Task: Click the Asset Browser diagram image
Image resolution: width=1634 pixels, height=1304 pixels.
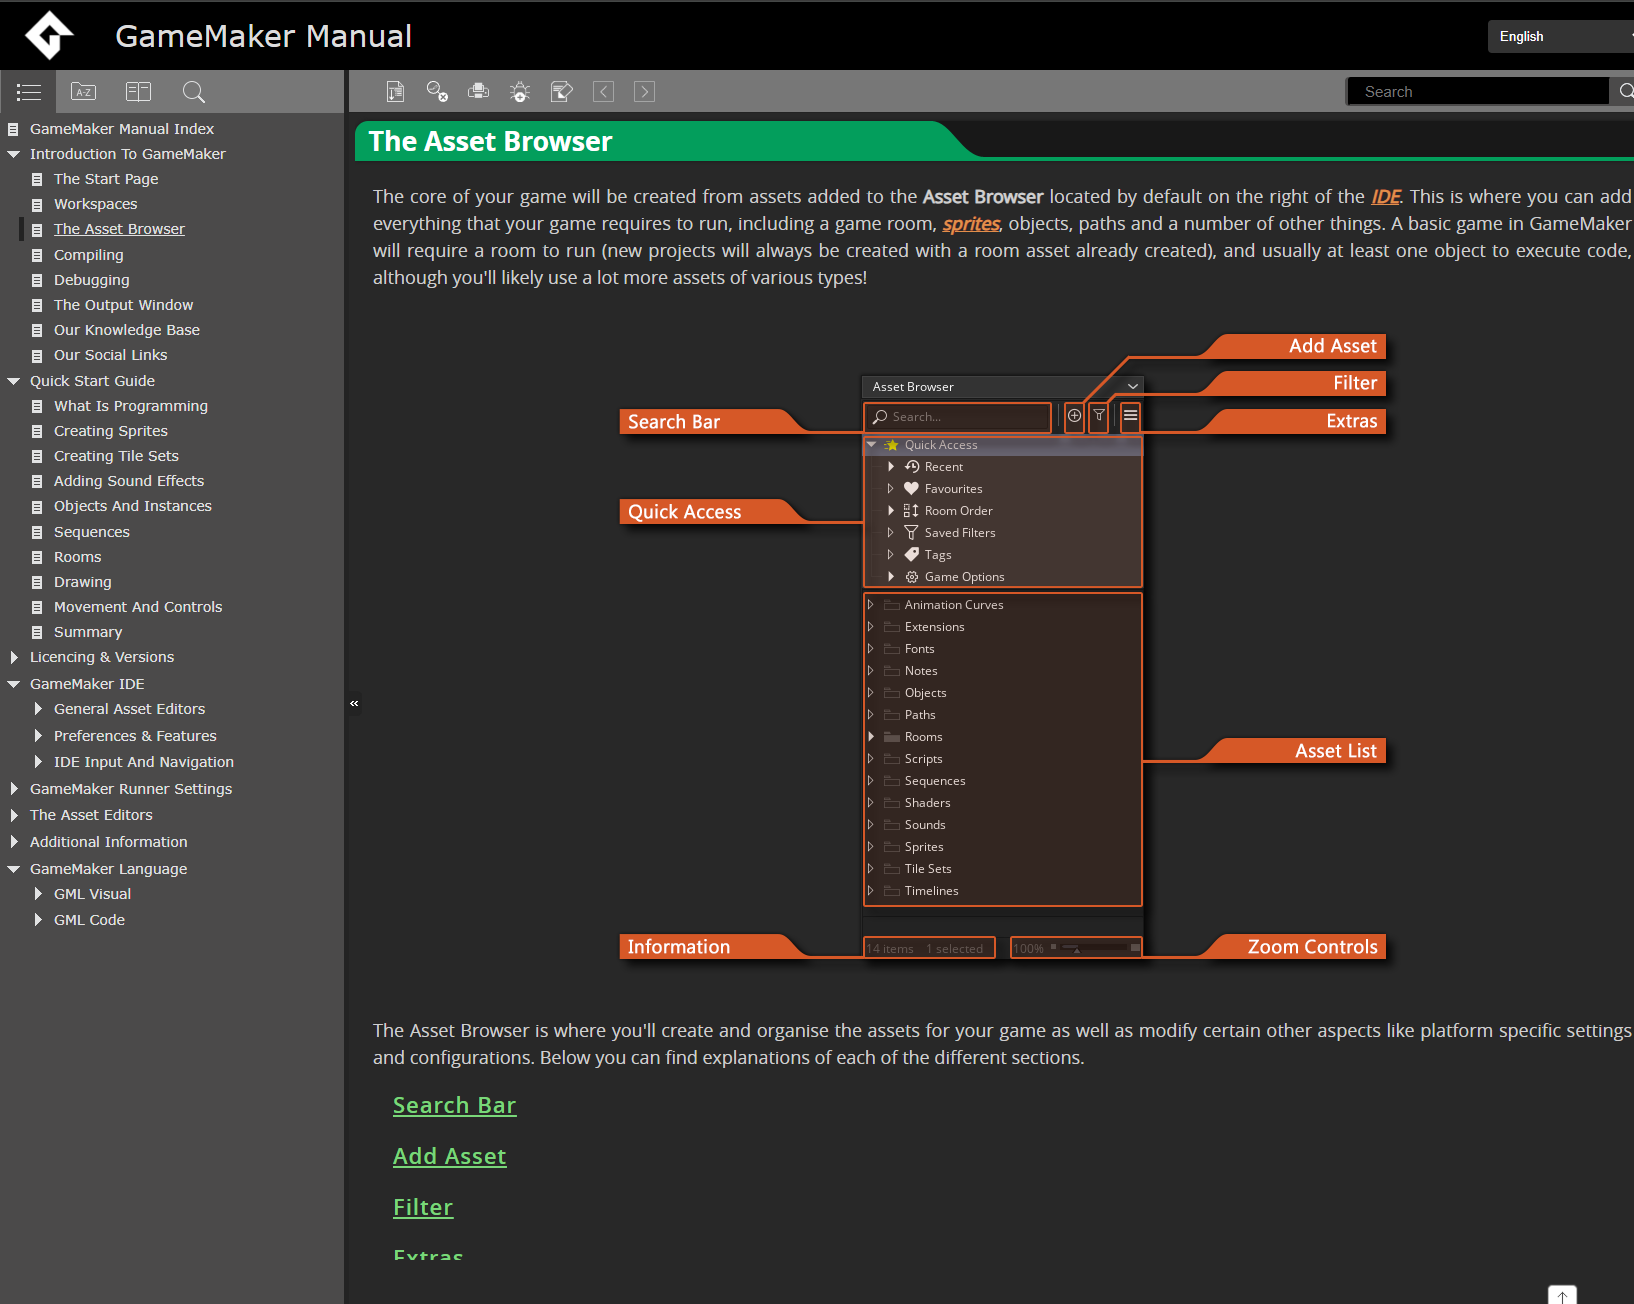Action: 1002,648
